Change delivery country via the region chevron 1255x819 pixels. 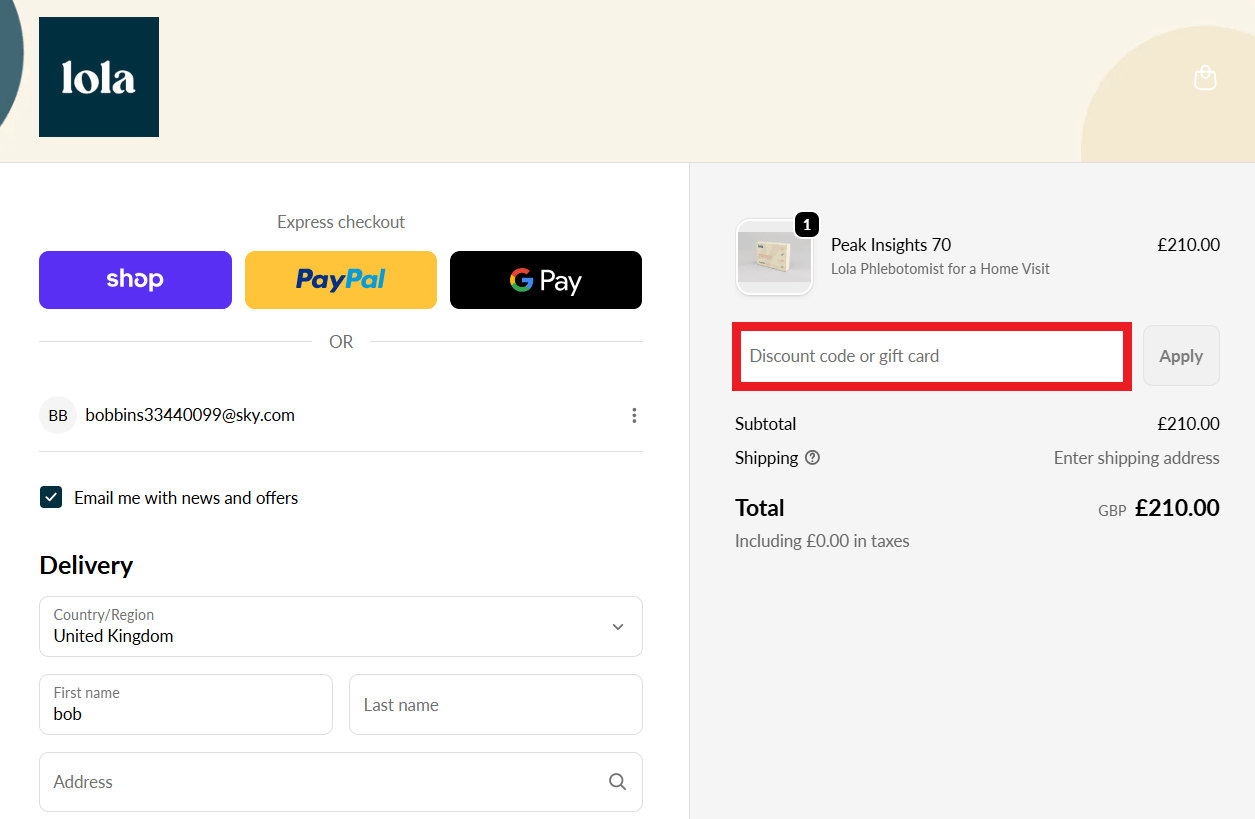point(617,626)
